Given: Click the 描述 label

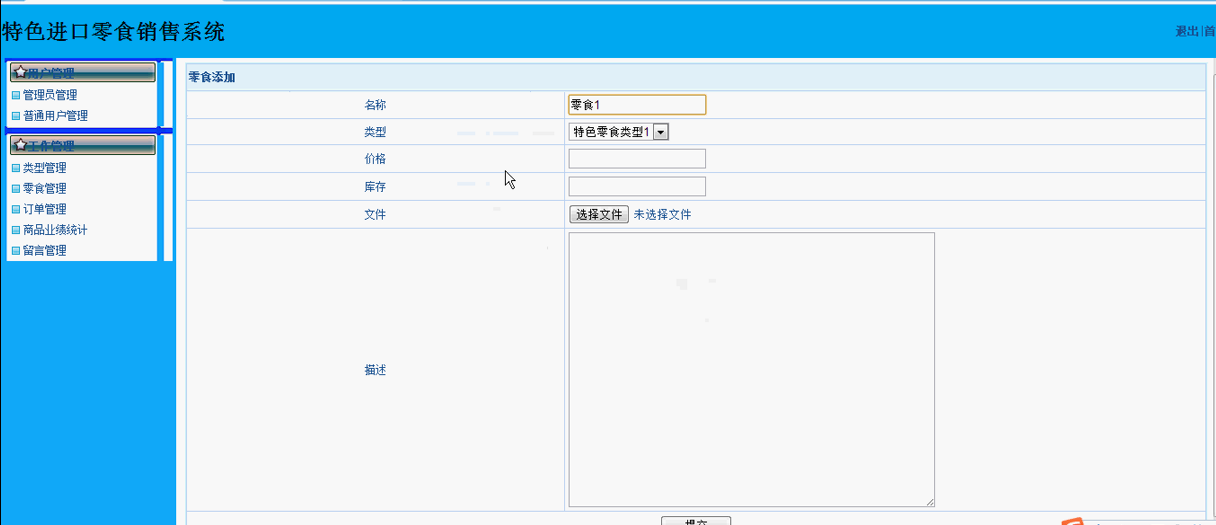Looking at the screenshot, I should [x=375, y=370].
